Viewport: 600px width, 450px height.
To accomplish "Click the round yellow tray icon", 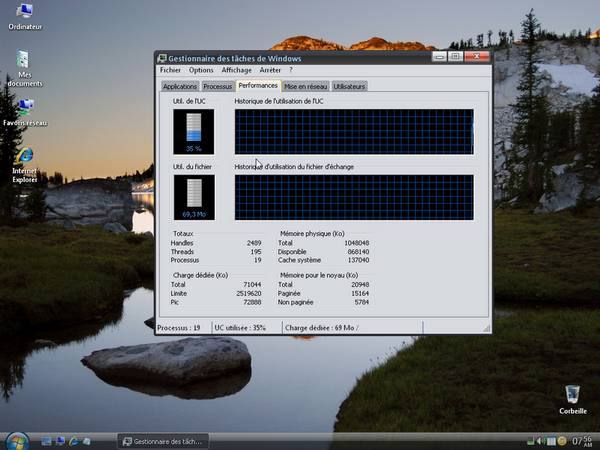I will point(562,442).
